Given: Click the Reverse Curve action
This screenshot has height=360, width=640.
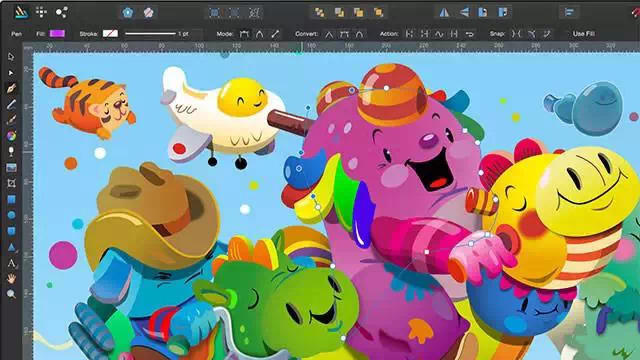Looking at the screenshot, I should tap(470, 34).
